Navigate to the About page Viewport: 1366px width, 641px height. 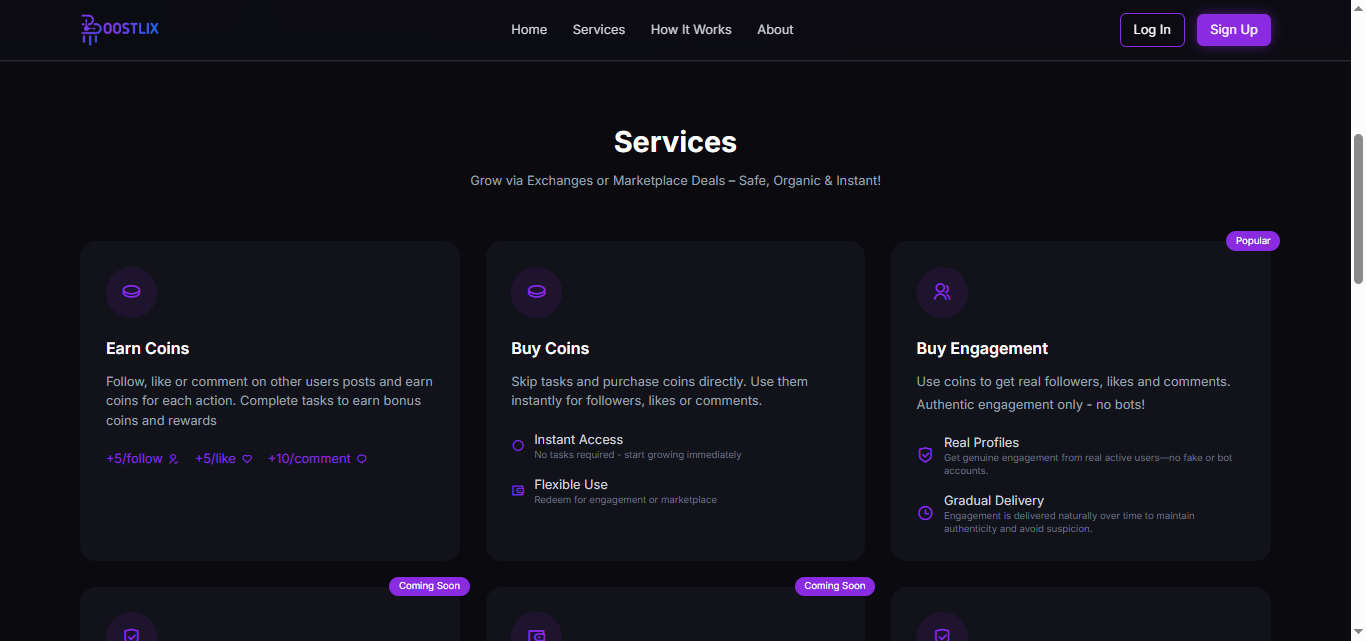click(x=775, y=30)
